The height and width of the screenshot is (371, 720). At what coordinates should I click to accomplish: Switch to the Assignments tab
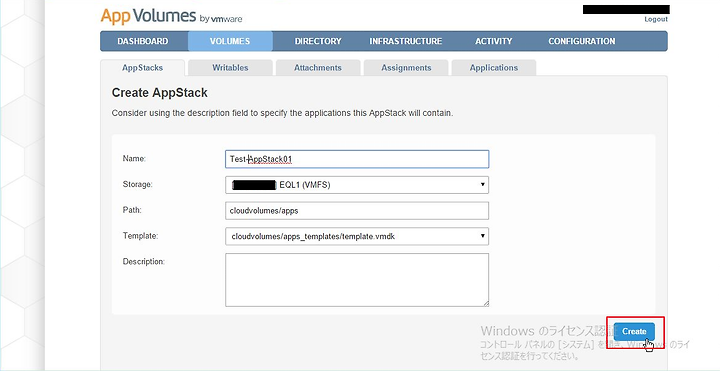coord(406,67)
